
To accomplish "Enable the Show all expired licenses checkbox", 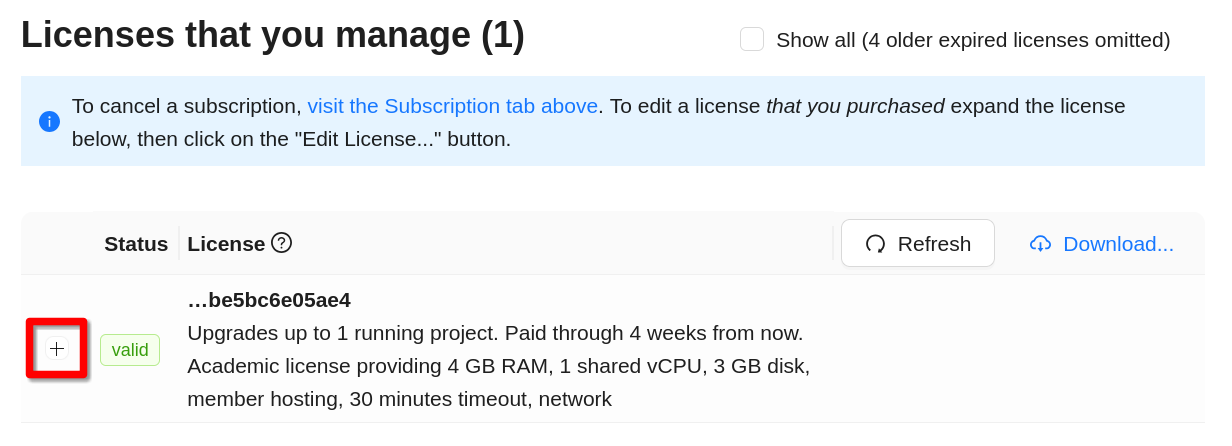I will coord(752,39).
